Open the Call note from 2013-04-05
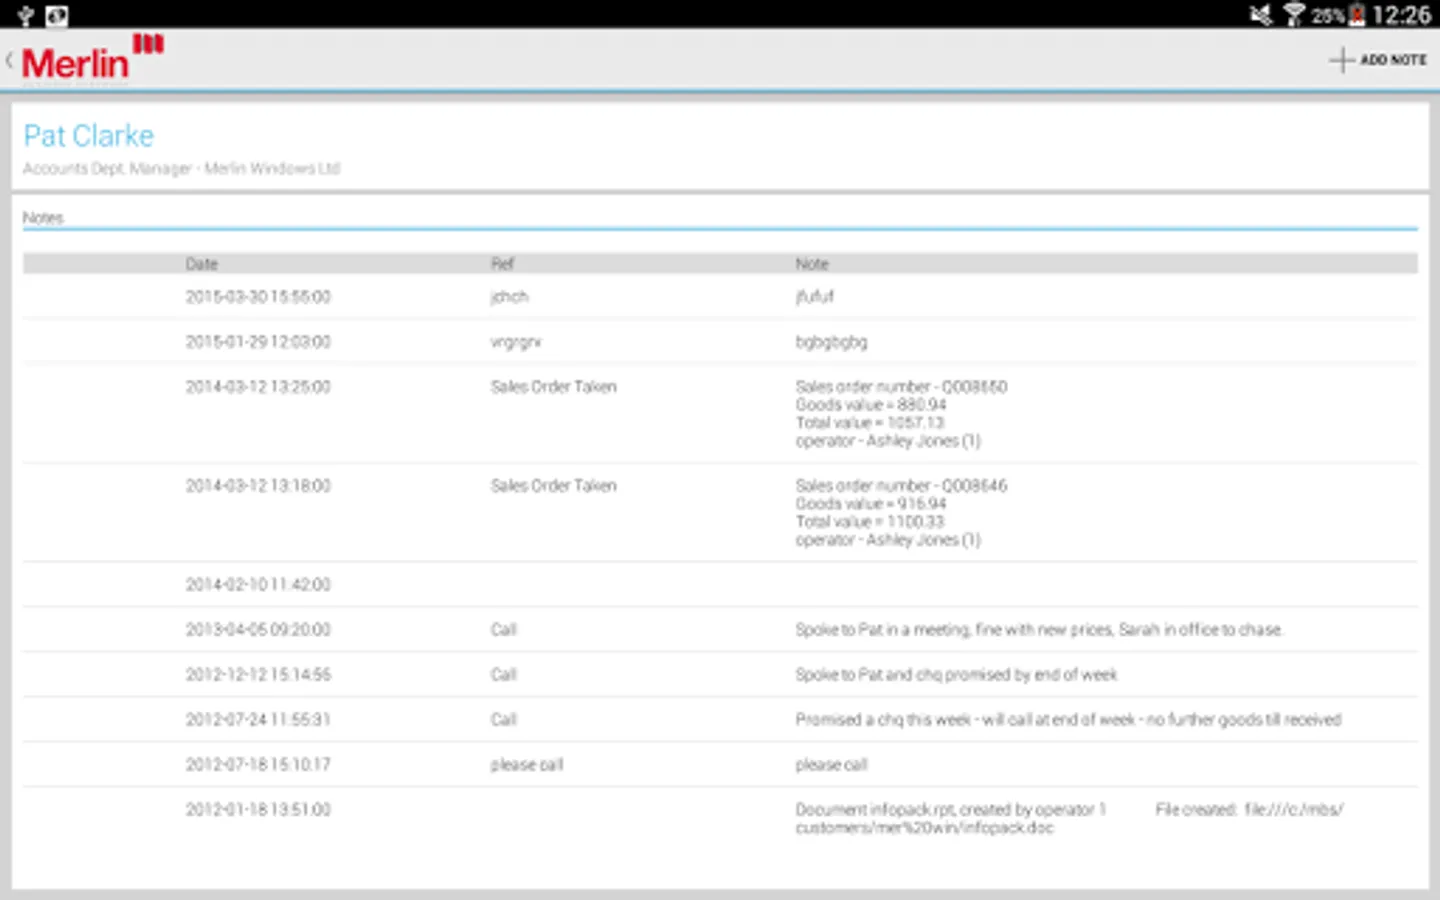The width and height of the screenshot is (1440, 900). click(x=700, y=629)
